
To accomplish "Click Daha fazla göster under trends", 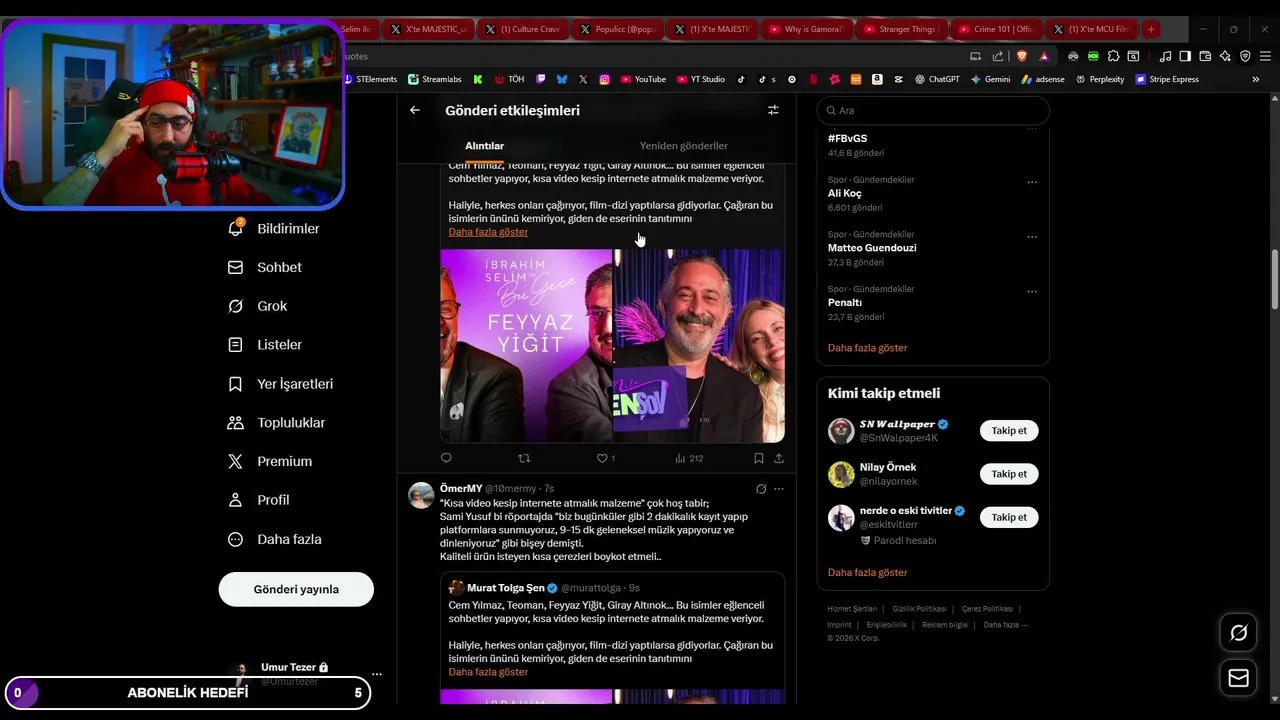I will 867,348.
